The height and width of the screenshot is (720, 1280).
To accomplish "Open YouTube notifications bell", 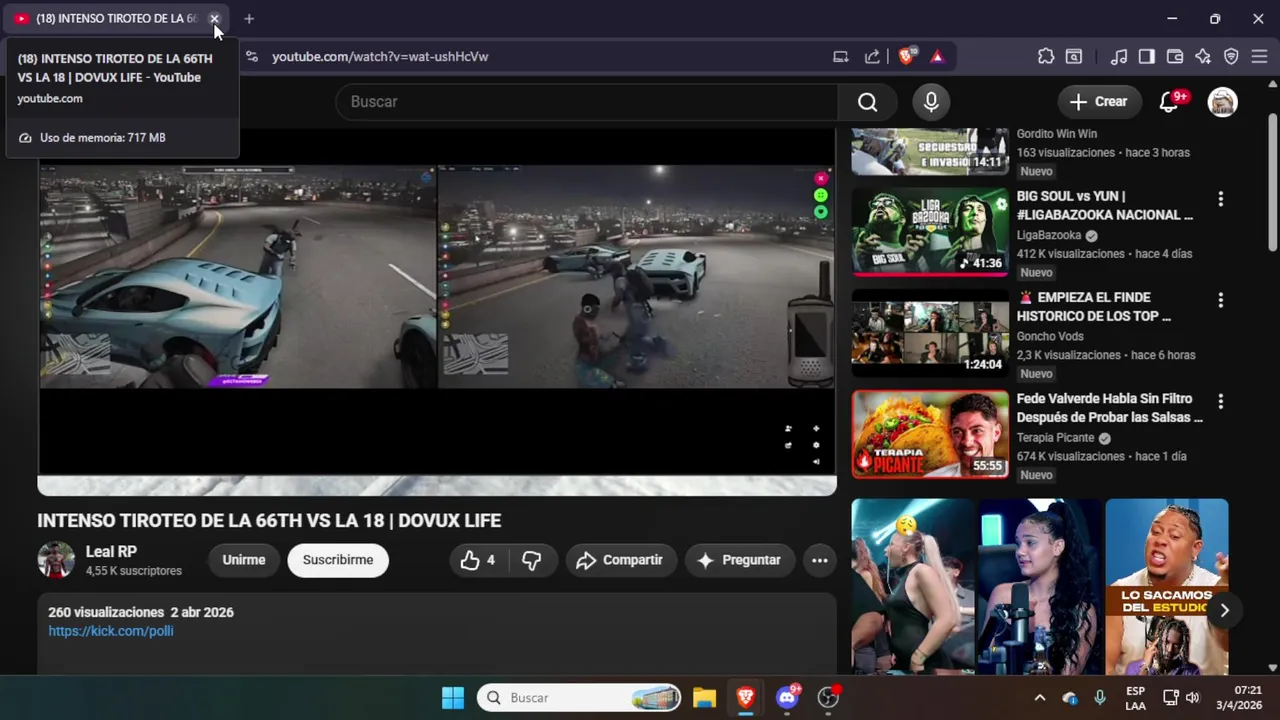I will (1169, 102).
